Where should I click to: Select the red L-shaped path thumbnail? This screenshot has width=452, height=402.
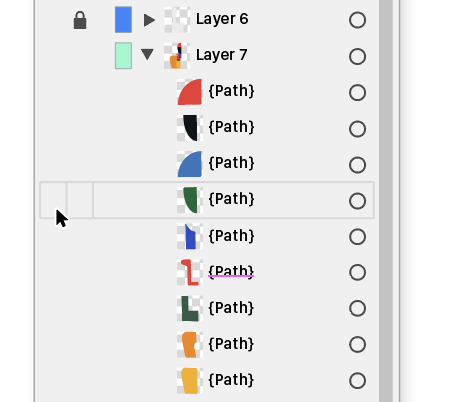[x=190, y=272]
